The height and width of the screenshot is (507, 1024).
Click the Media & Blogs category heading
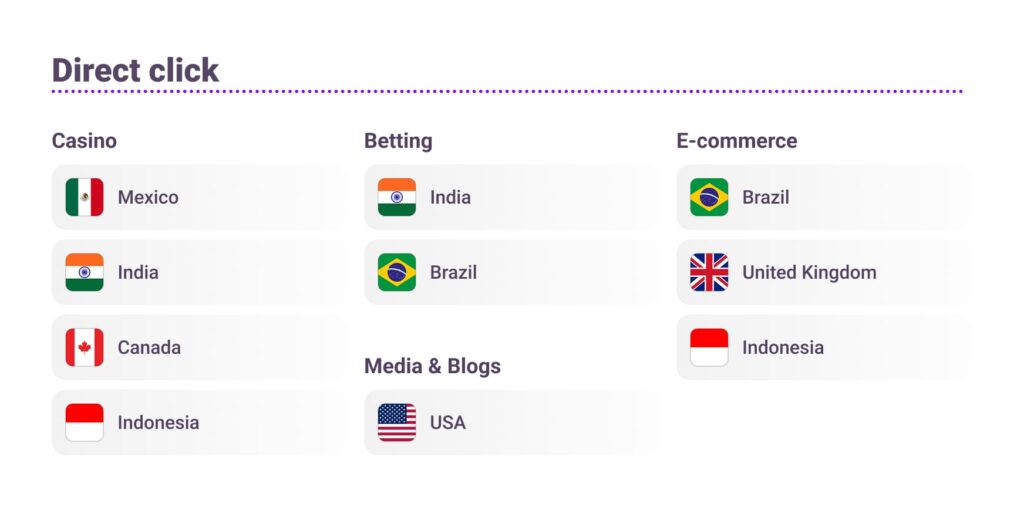432,366
